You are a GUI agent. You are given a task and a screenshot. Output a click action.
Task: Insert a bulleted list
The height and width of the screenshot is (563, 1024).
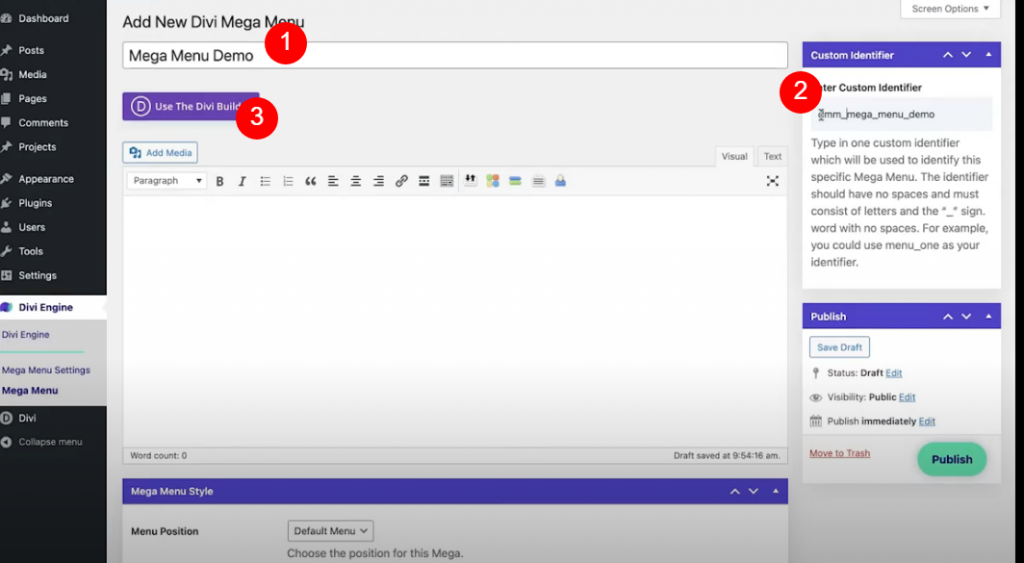click(265, 182)
